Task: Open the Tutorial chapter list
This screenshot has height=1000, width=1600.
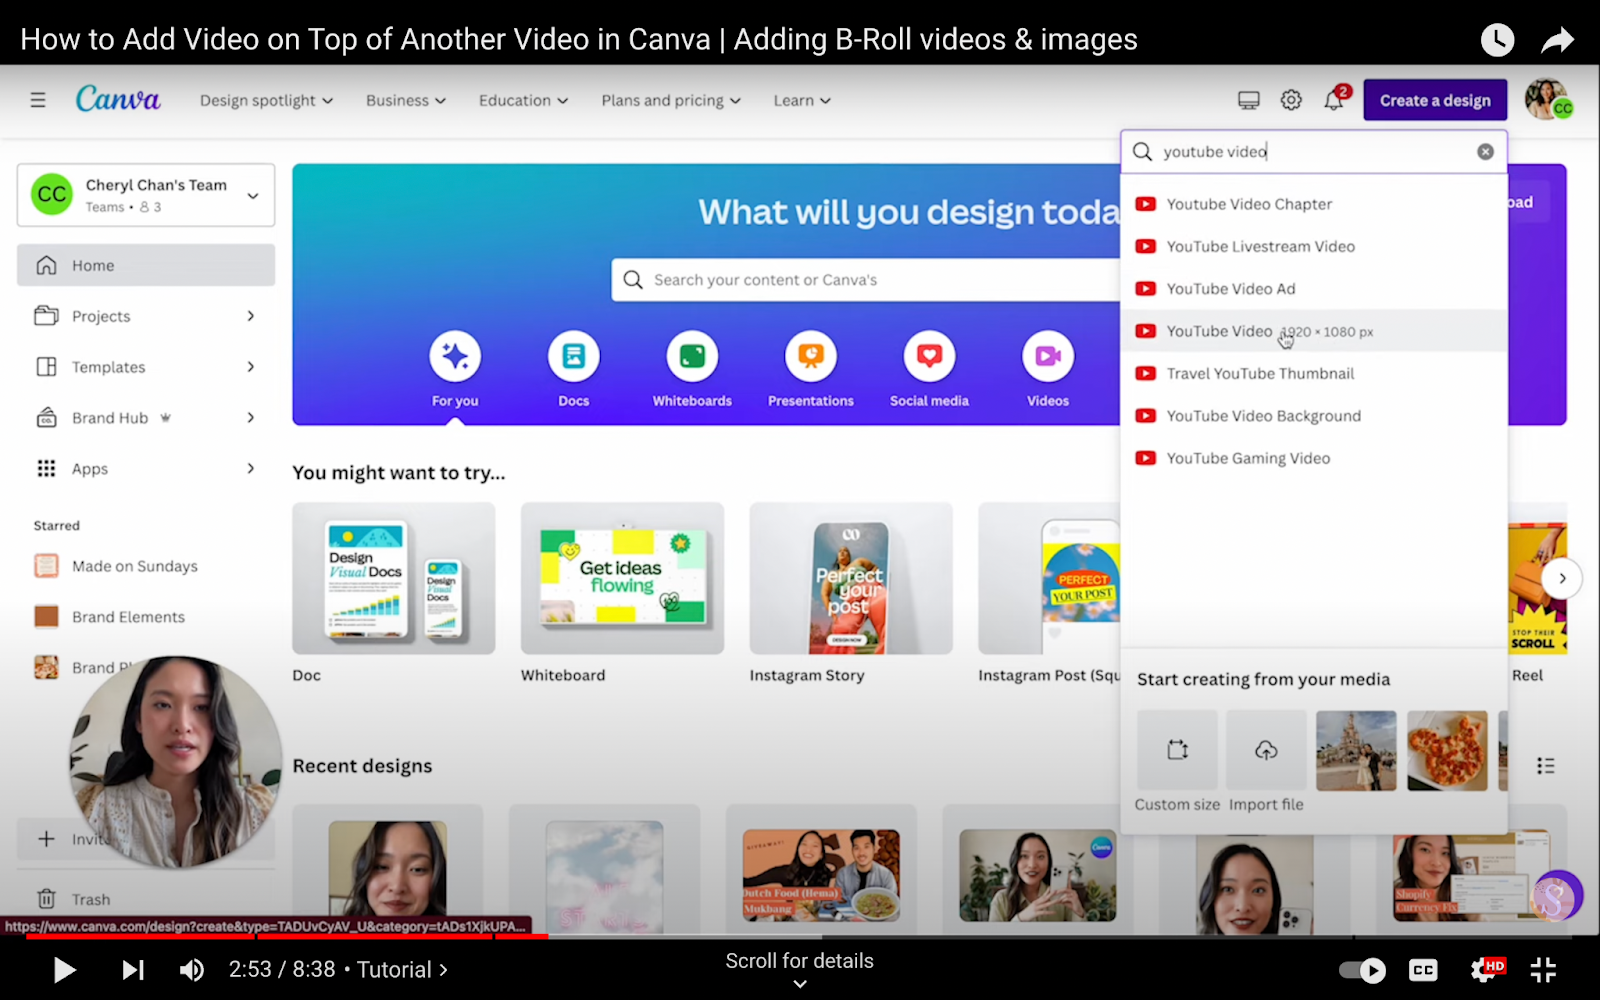Action: click(402, 970)
